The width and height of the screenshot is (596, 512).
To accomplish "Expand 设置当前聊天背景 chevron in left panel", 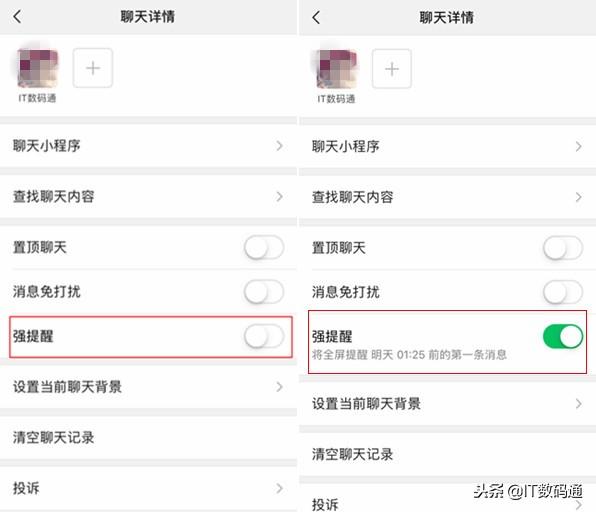I will pyautogui.click(x=280, y=387).
